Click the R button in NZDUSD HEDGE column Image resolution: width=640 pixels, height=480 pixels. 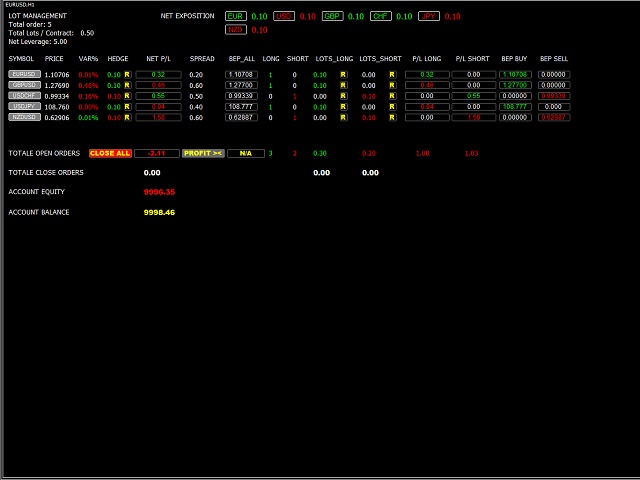click(x=127, y=117)
